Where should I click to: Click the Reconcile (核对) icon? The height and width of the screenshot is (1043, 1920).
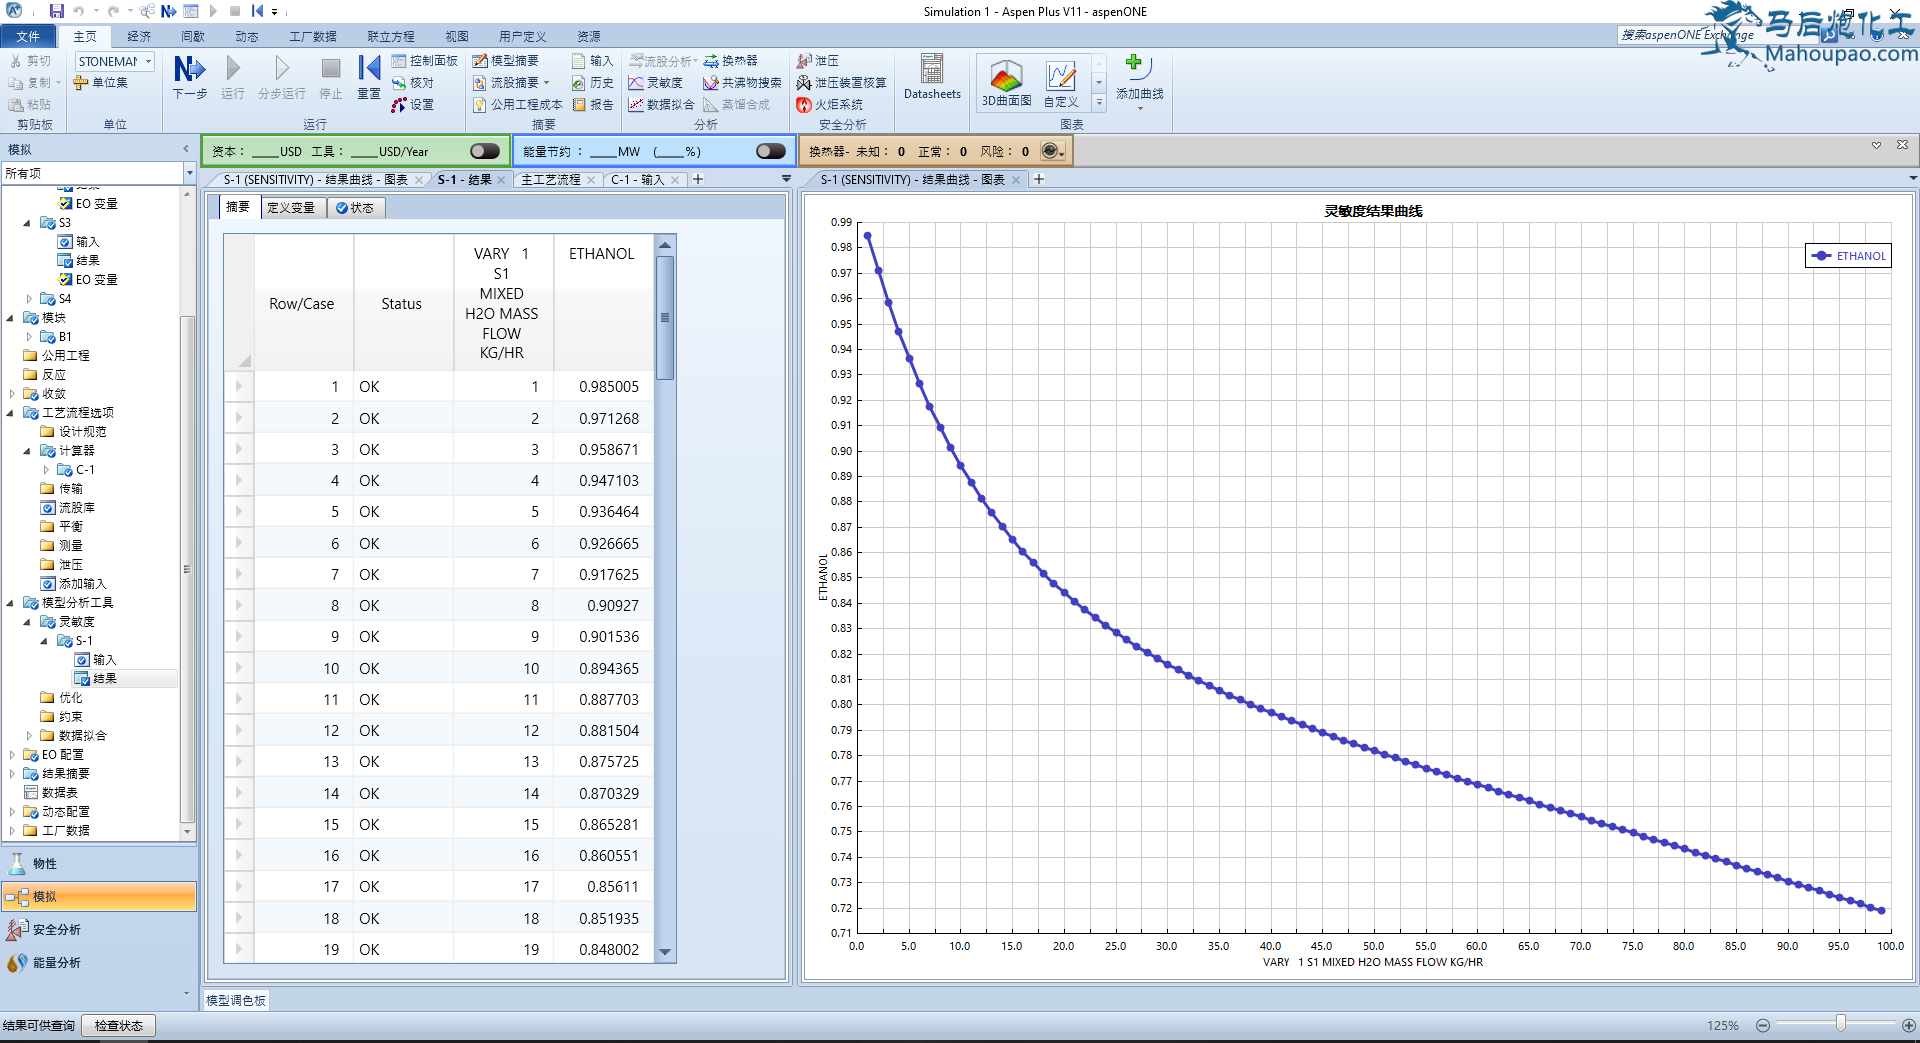point(413,83)
